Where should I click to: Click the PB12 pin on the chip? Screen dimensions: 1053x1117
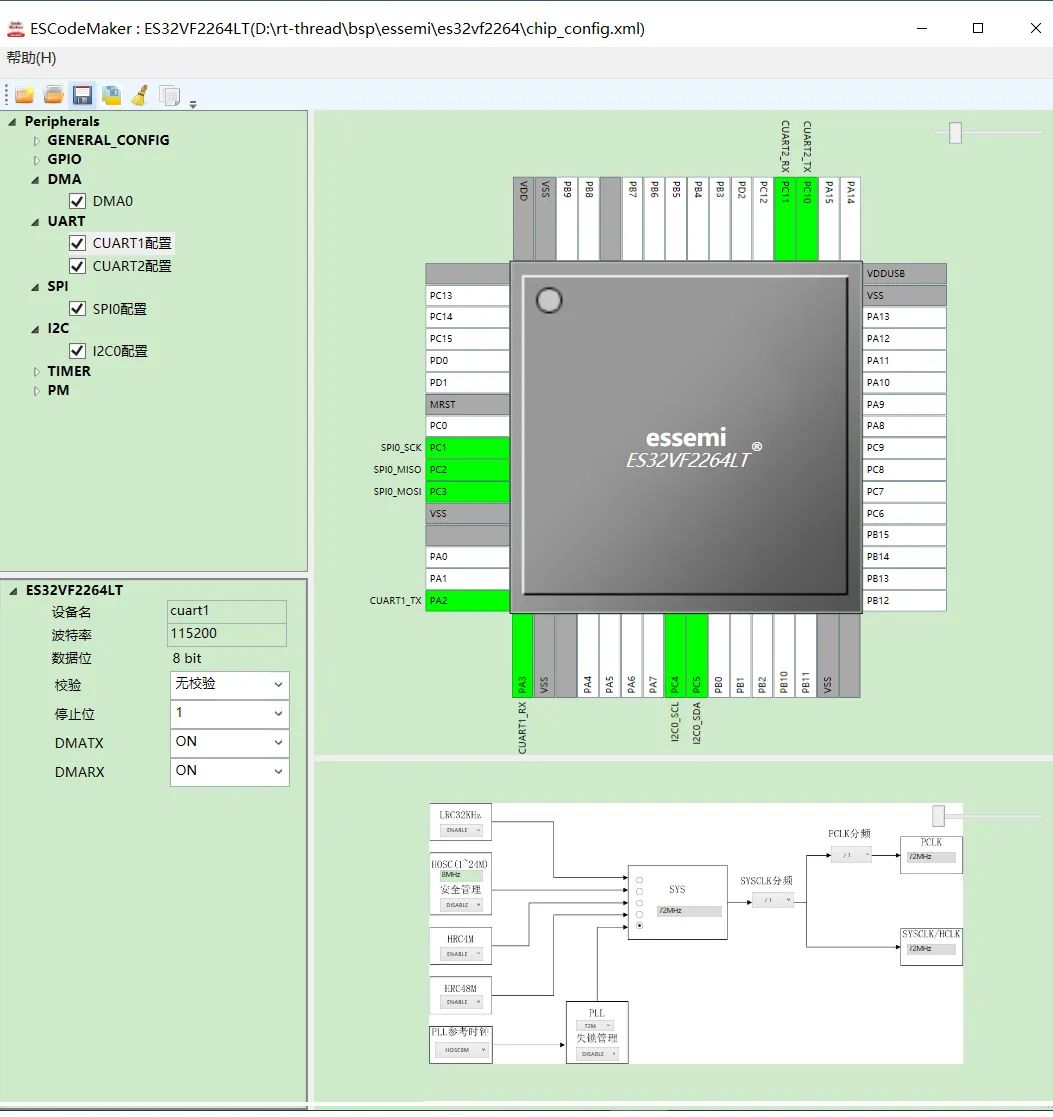[905, 601]
